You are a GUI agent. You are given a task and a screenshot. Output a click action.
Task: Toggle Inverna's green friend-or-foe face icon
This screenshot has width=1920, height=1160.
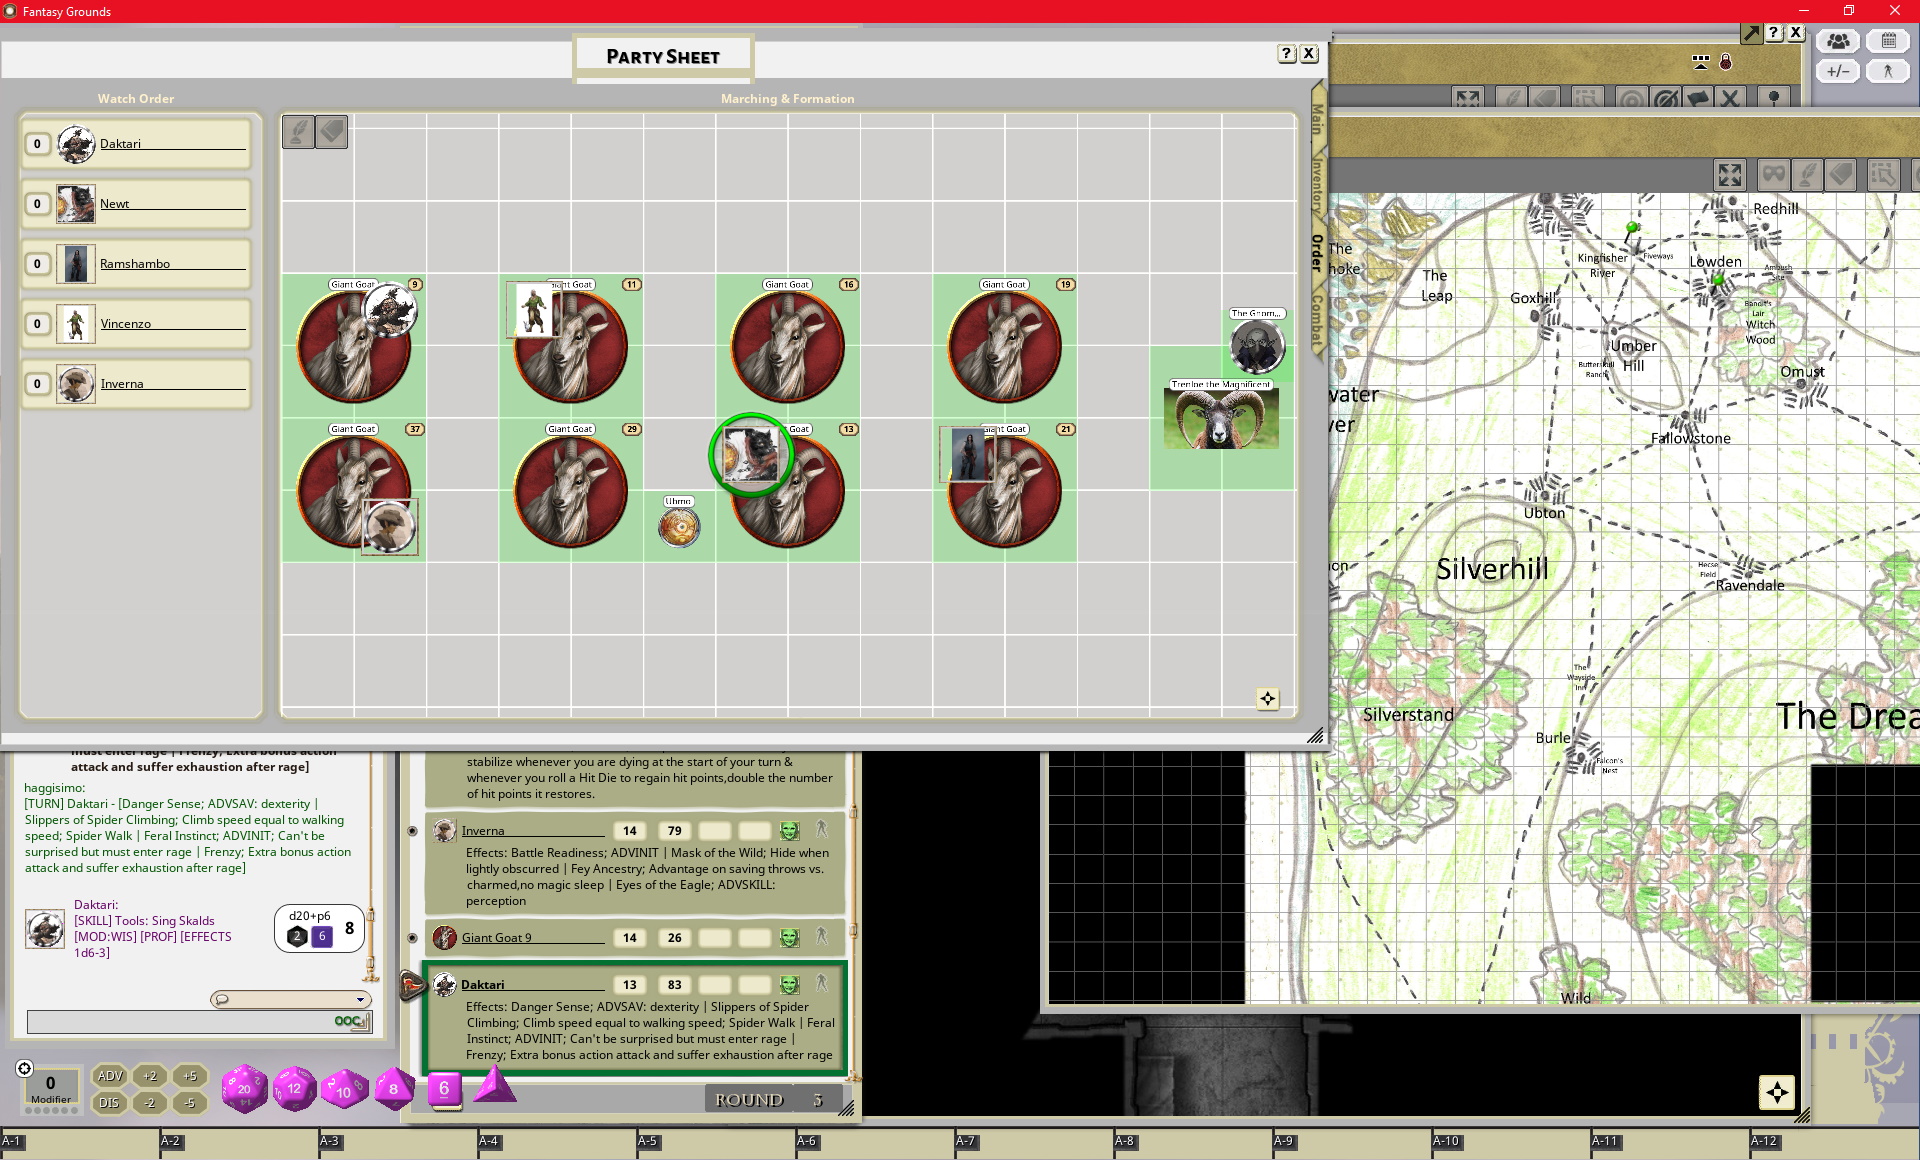789,831
